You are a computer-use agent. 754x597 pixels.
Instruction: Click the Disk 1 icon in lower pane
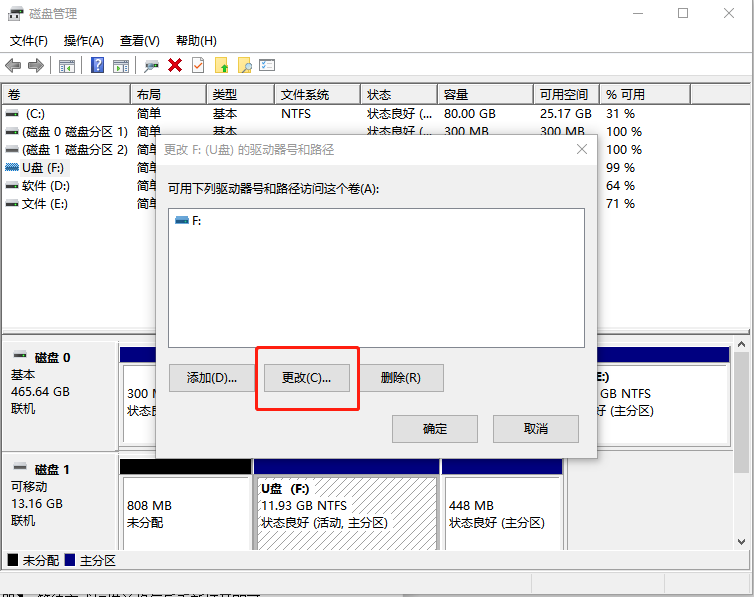coord(20,467)
